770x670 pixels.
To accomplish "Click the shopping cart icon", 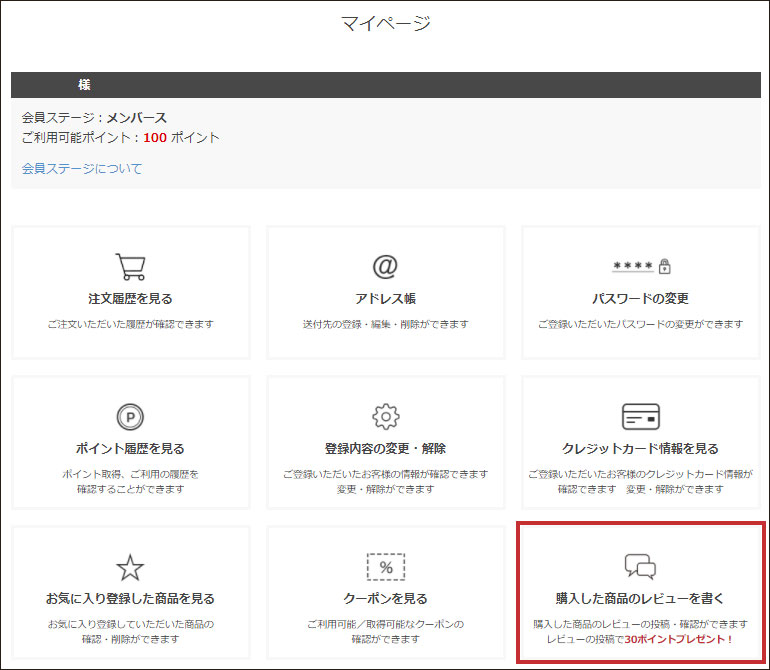I will pos(130,266).
